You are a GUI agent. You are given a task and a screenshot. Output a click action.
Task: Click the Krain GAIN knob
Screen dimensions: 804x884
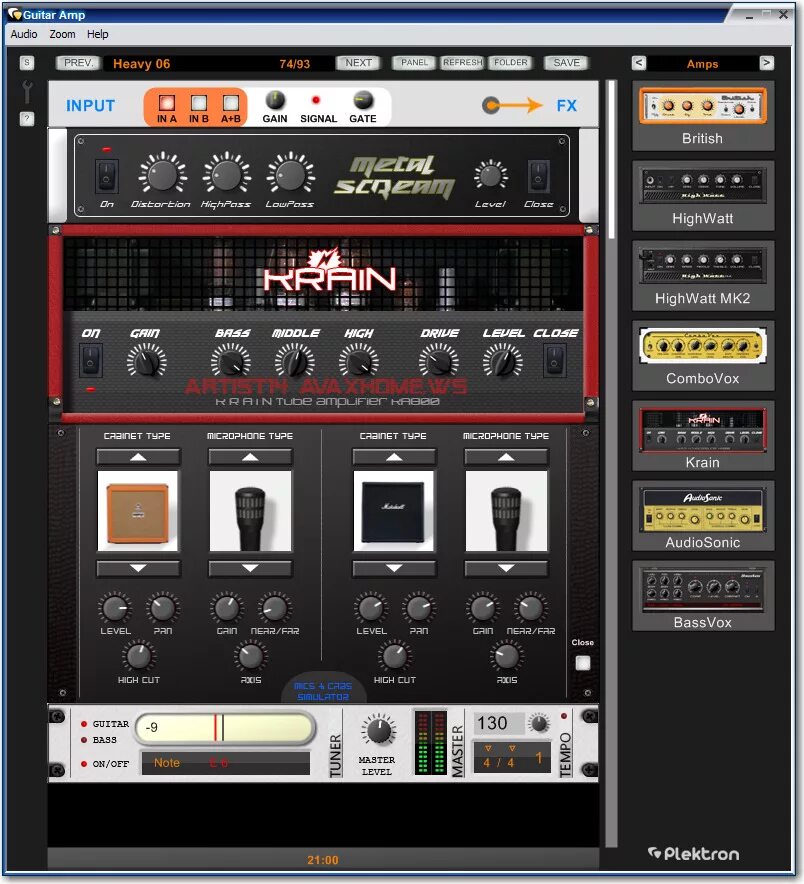(147, 361)
